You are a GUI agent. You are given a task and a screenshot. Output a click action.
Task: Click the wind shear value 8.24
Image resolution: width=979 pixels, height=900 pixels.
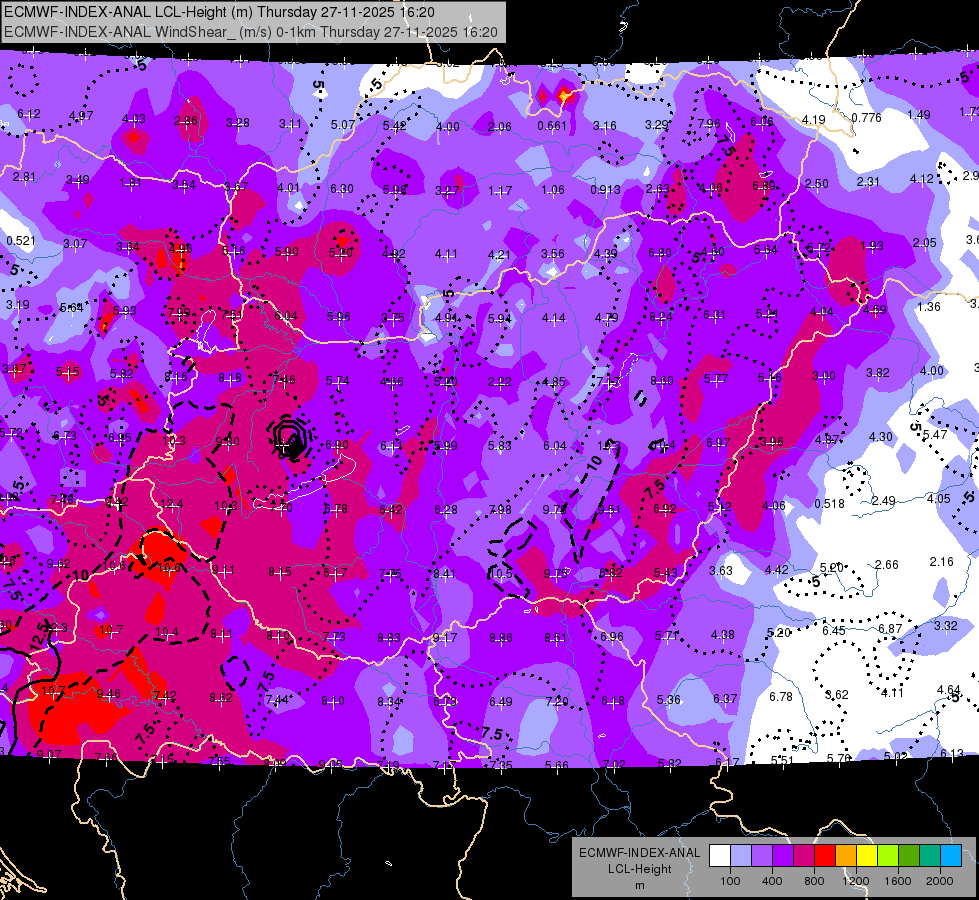point(661,317)
